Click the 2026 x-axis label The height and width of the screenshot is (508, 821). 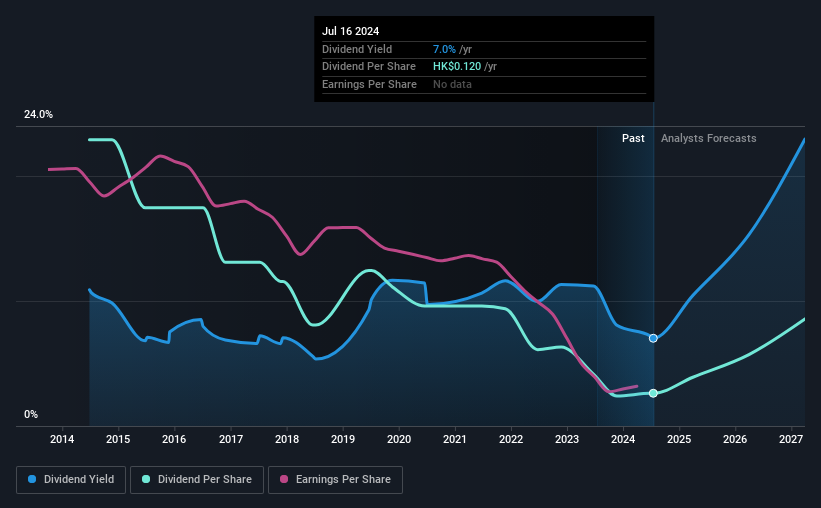coord(735,439)
